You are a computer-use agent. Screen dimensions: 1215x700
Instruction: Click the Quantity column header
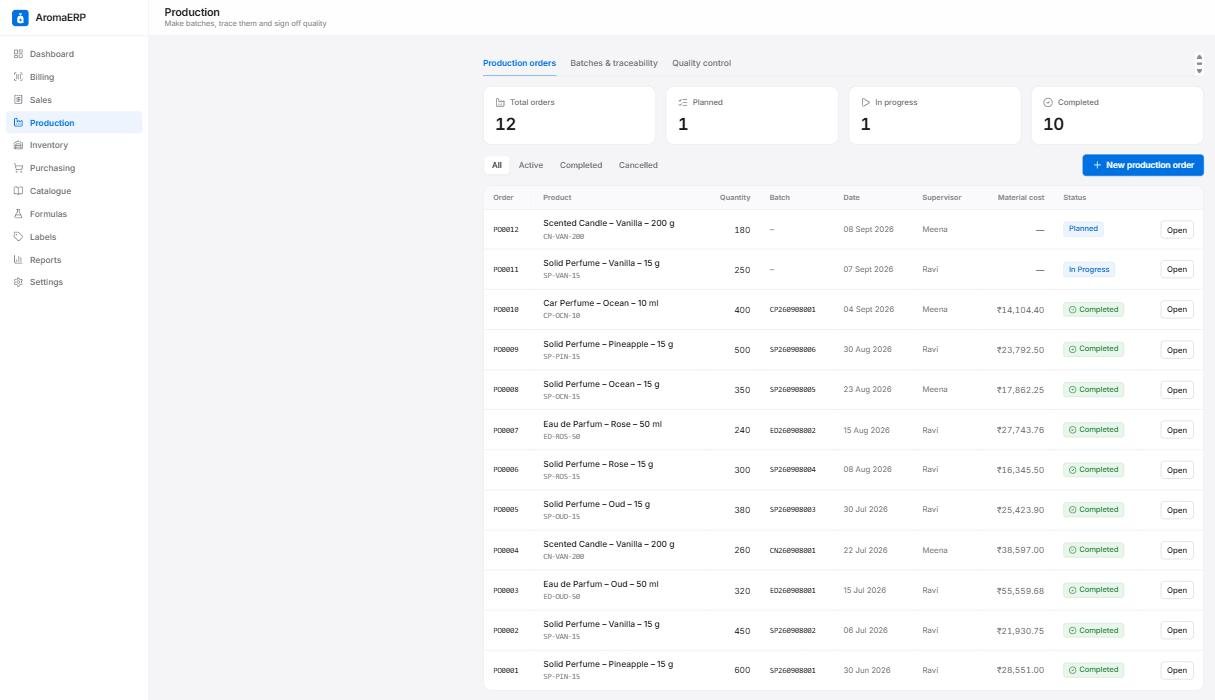[x=735, y=198]
